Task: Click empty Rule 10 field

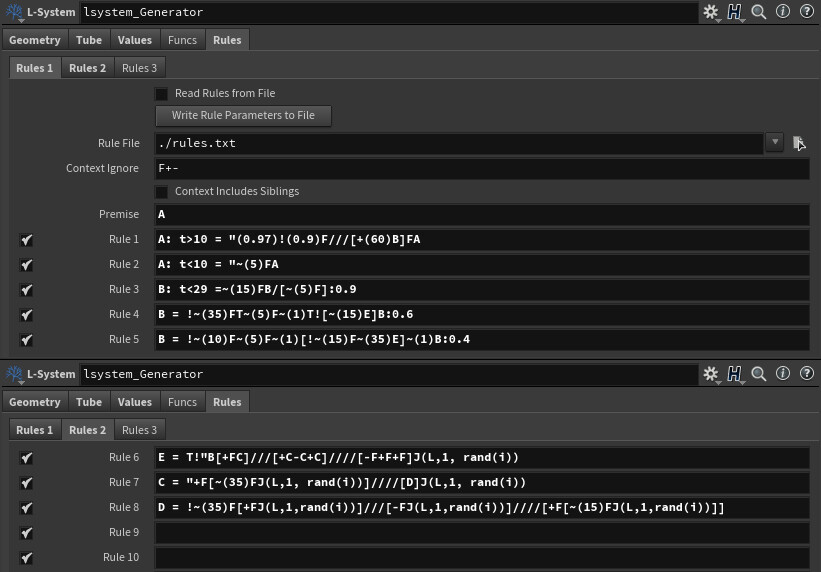Action: 482,557
